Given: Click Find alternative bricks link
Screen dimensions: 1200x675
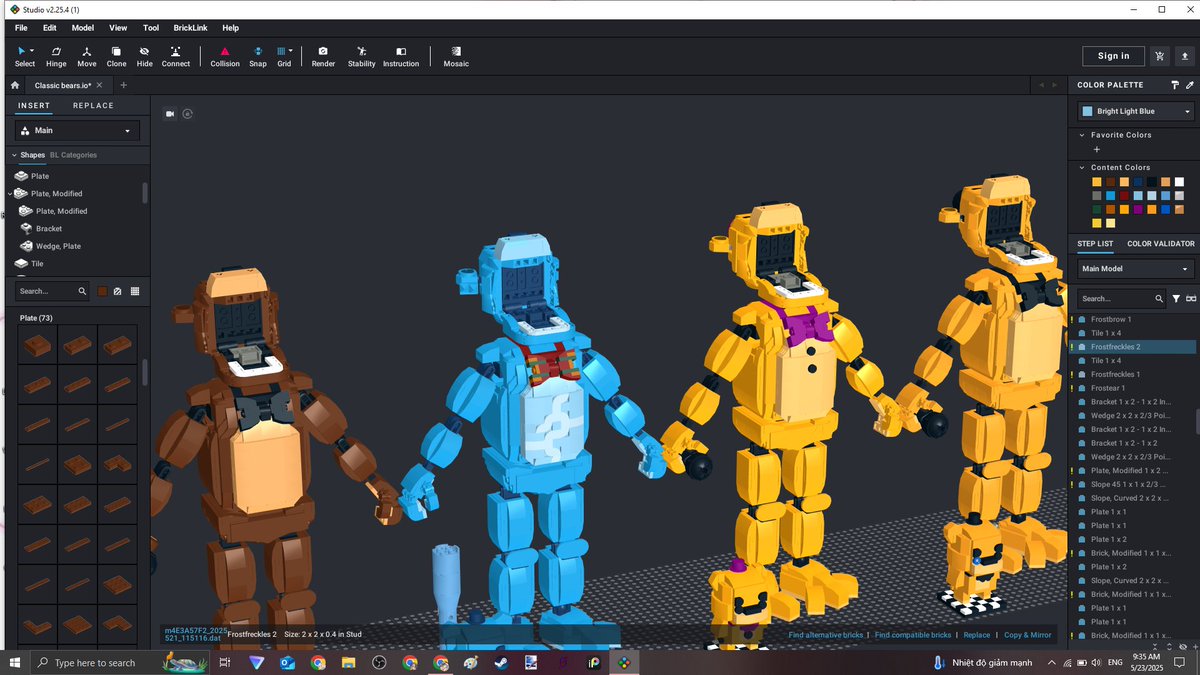Looking at the screenshot, I should point(825,635).
